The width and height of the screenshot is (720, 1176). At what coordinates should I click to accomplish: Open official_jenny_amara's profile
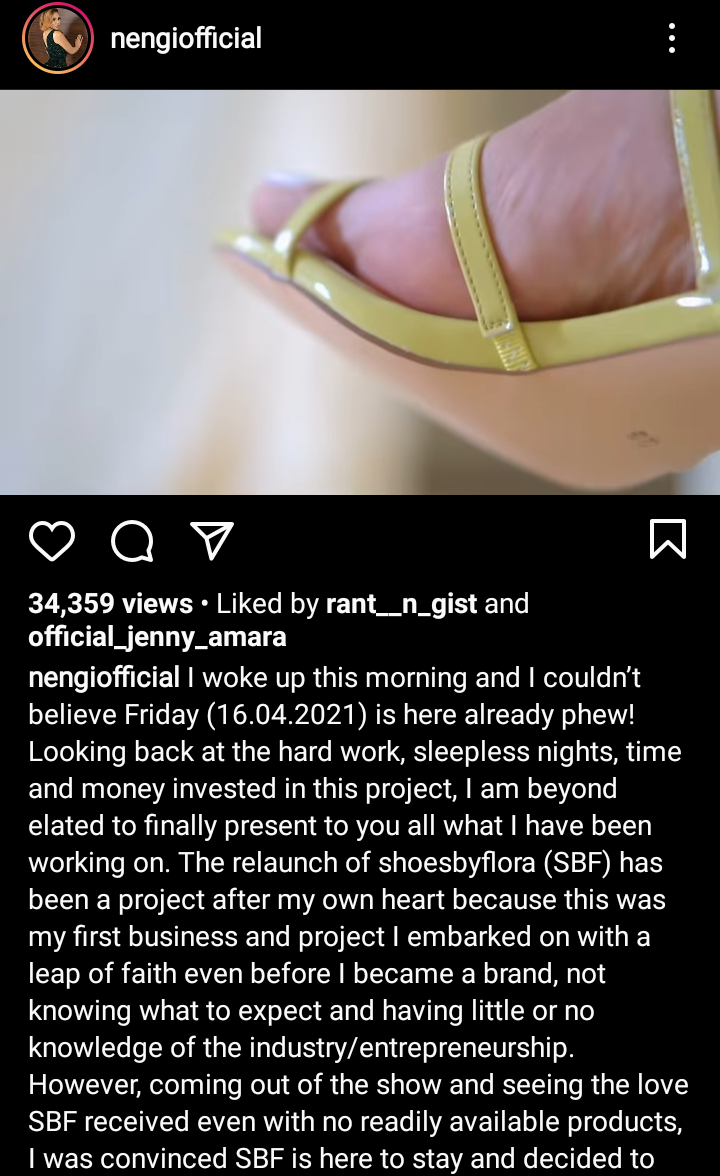click(x=158, y=637)
